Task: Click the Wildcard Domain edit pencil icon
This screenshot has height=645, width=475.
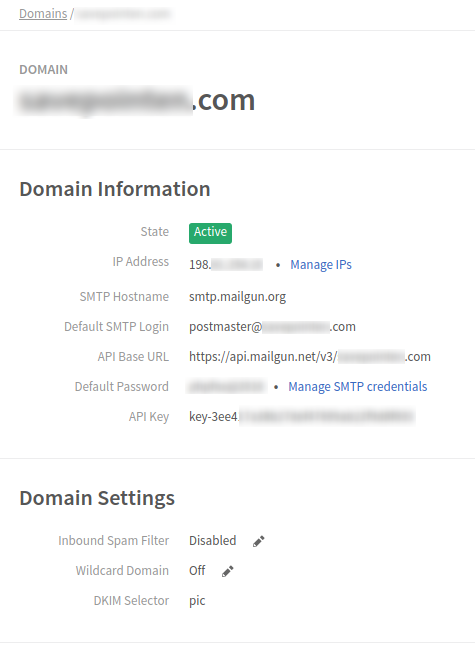Action: [228, 571]
